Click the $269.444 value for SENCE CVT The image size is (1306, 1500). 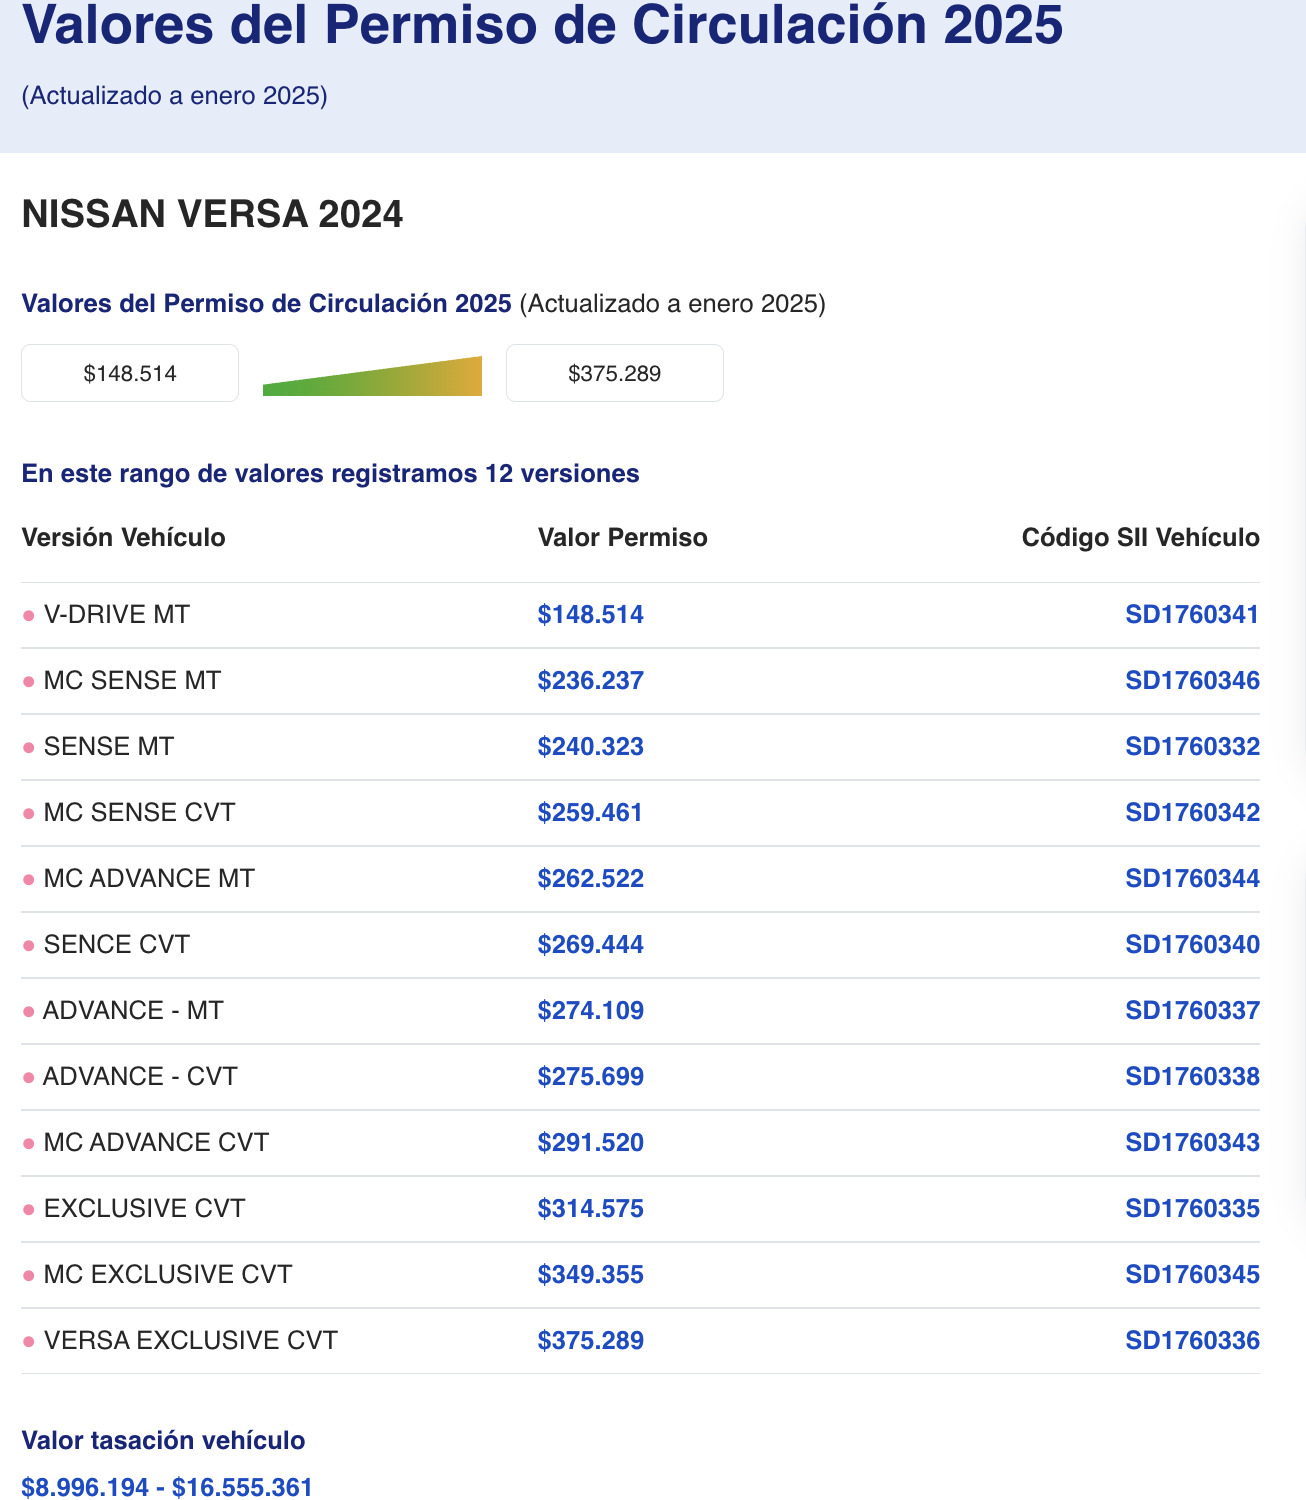click(x=590, y=945)
